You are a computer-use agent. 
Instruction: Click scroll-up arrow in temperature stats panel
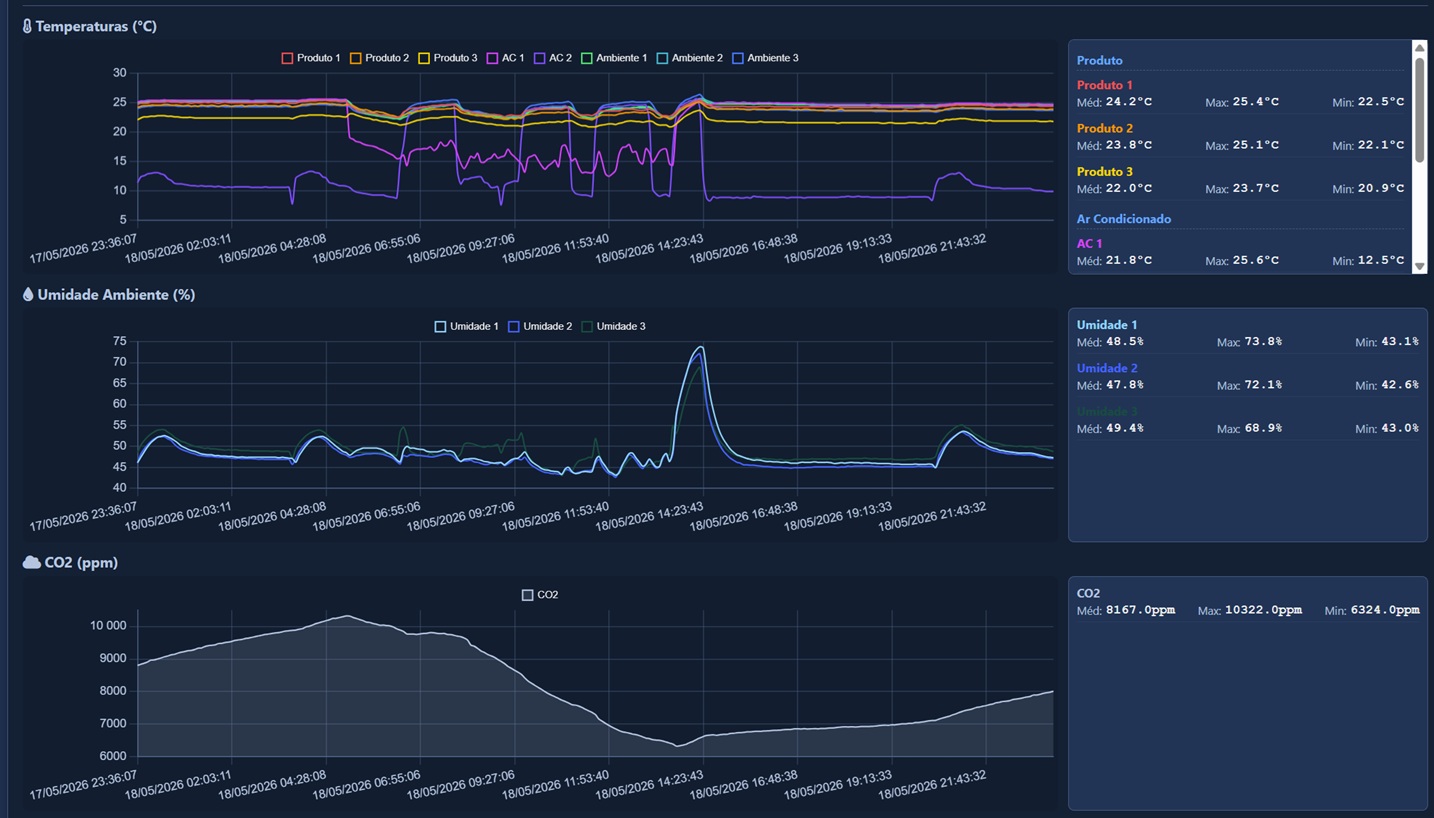(x=1419, y=48)
